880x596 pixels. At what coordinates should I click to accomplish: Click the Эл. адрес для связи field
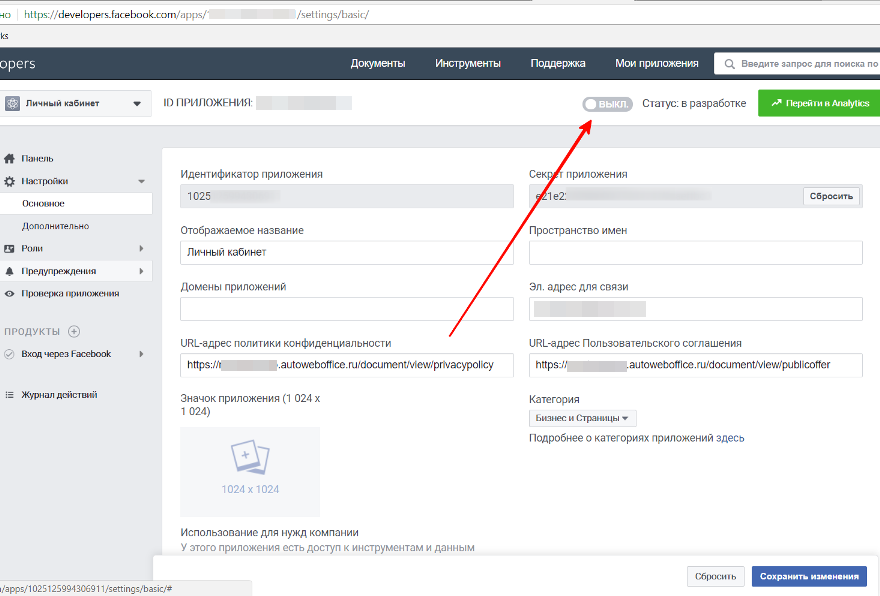coord(695,309)
